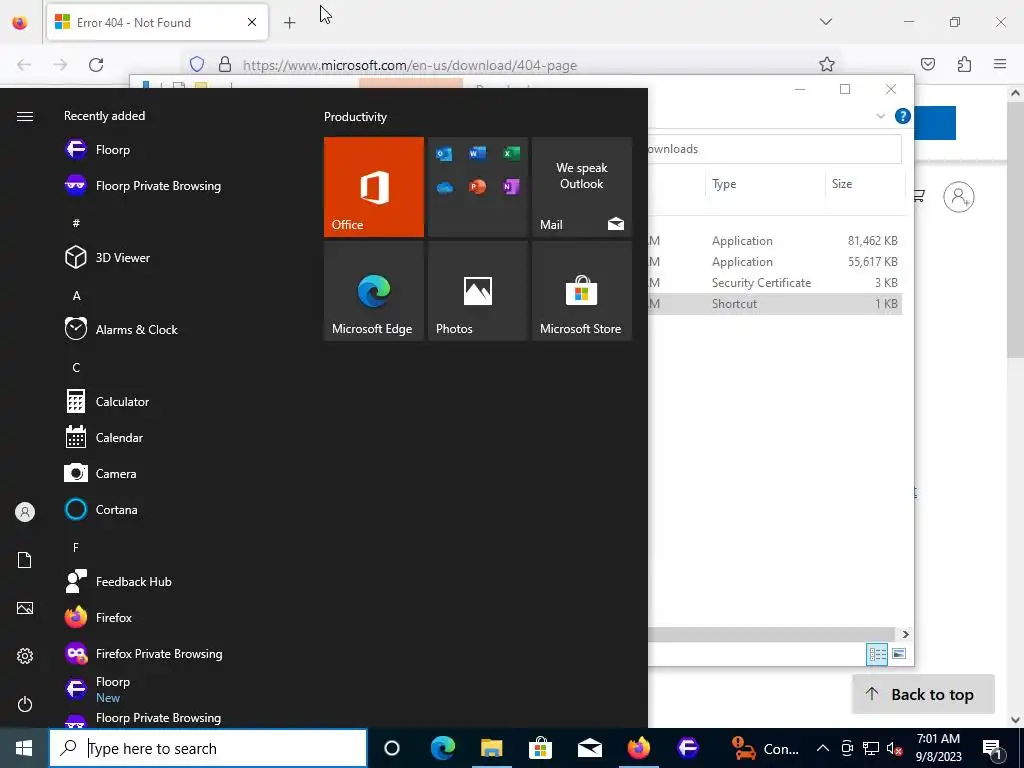Open the Photos tile
Image resolution: width=1024 pixels, height=768 pixels.
coord(478,291)
